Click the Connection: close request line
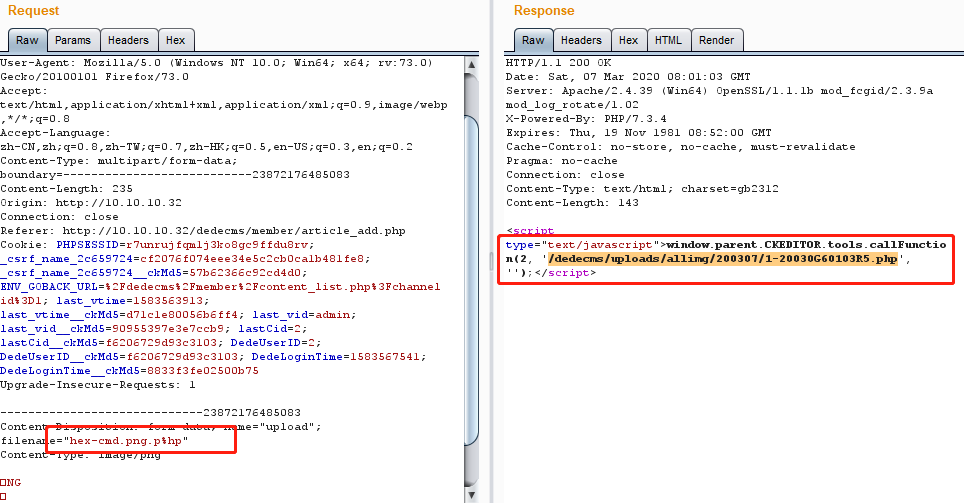 [x=59, y=216]
